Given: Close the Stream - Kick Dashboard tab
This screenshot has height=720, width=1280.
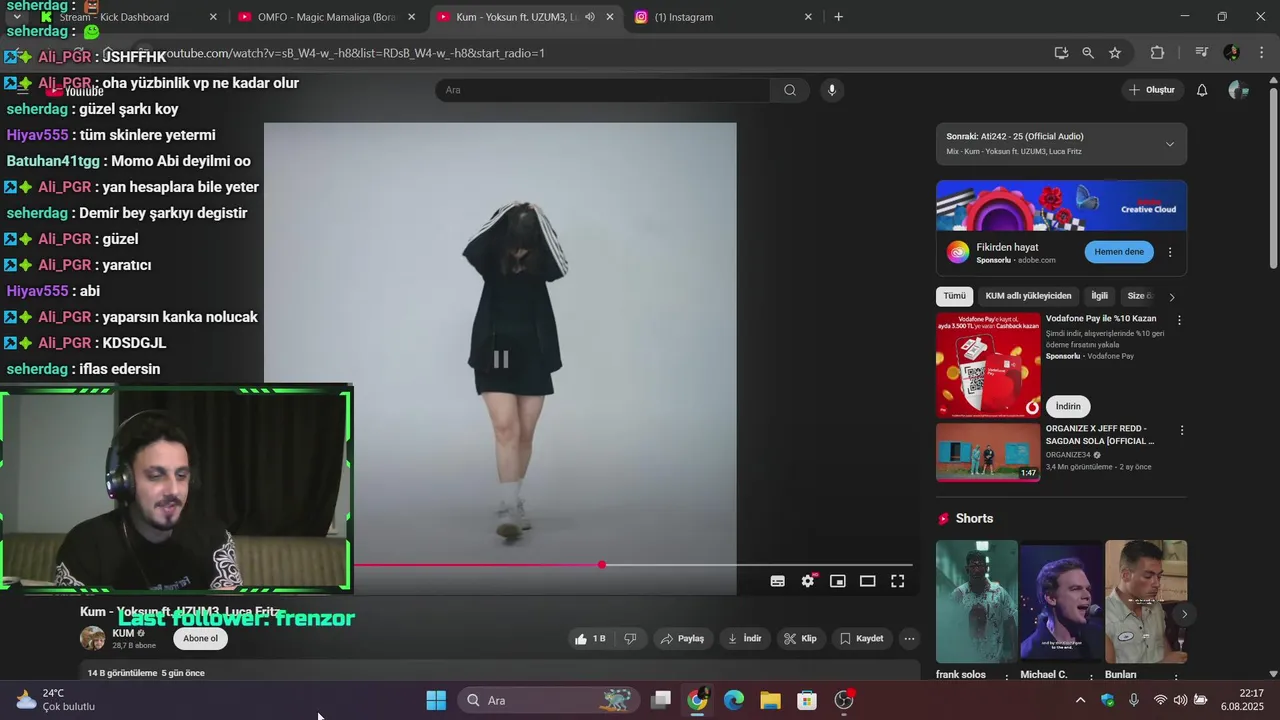Looking at the screenshot, I should coord(212,17).
